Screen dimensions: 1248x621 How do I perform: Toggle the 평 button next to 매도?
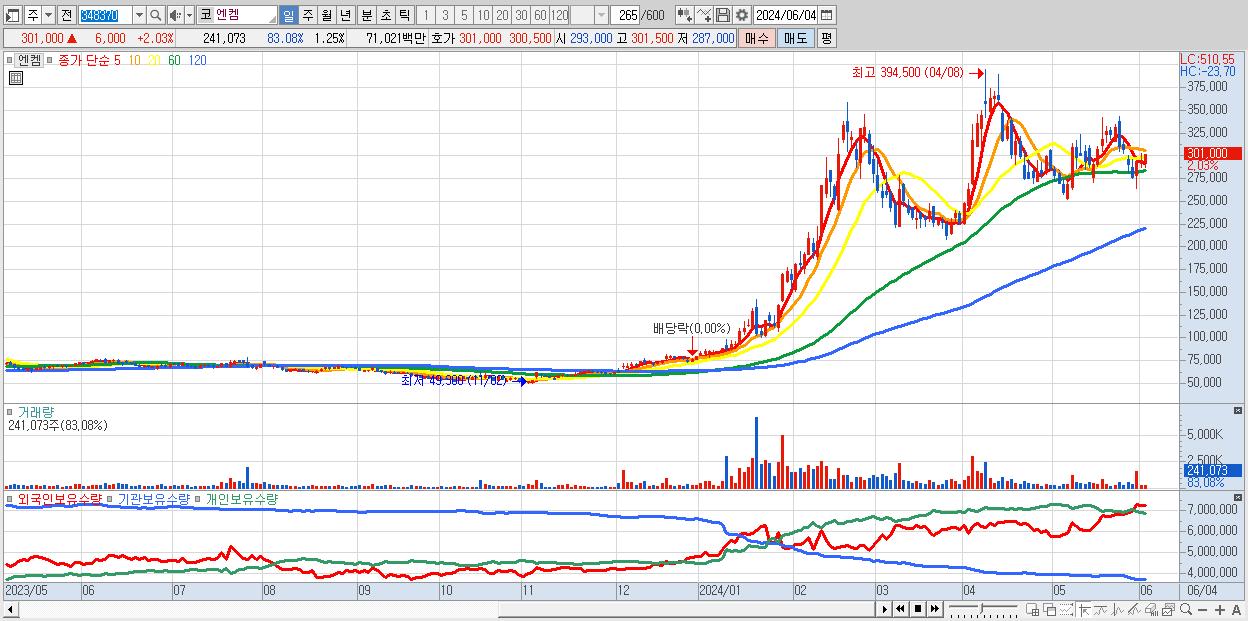(826, 38)
